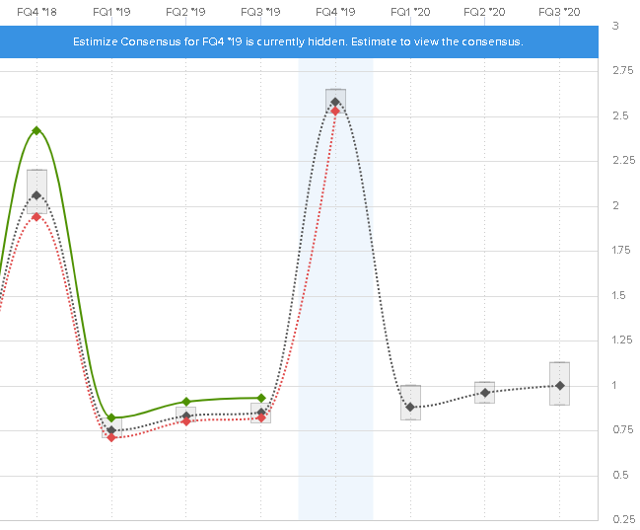Click the 2.5 y-axis value
This screenshot has height=530, width=640.
(x=620, y=116)
